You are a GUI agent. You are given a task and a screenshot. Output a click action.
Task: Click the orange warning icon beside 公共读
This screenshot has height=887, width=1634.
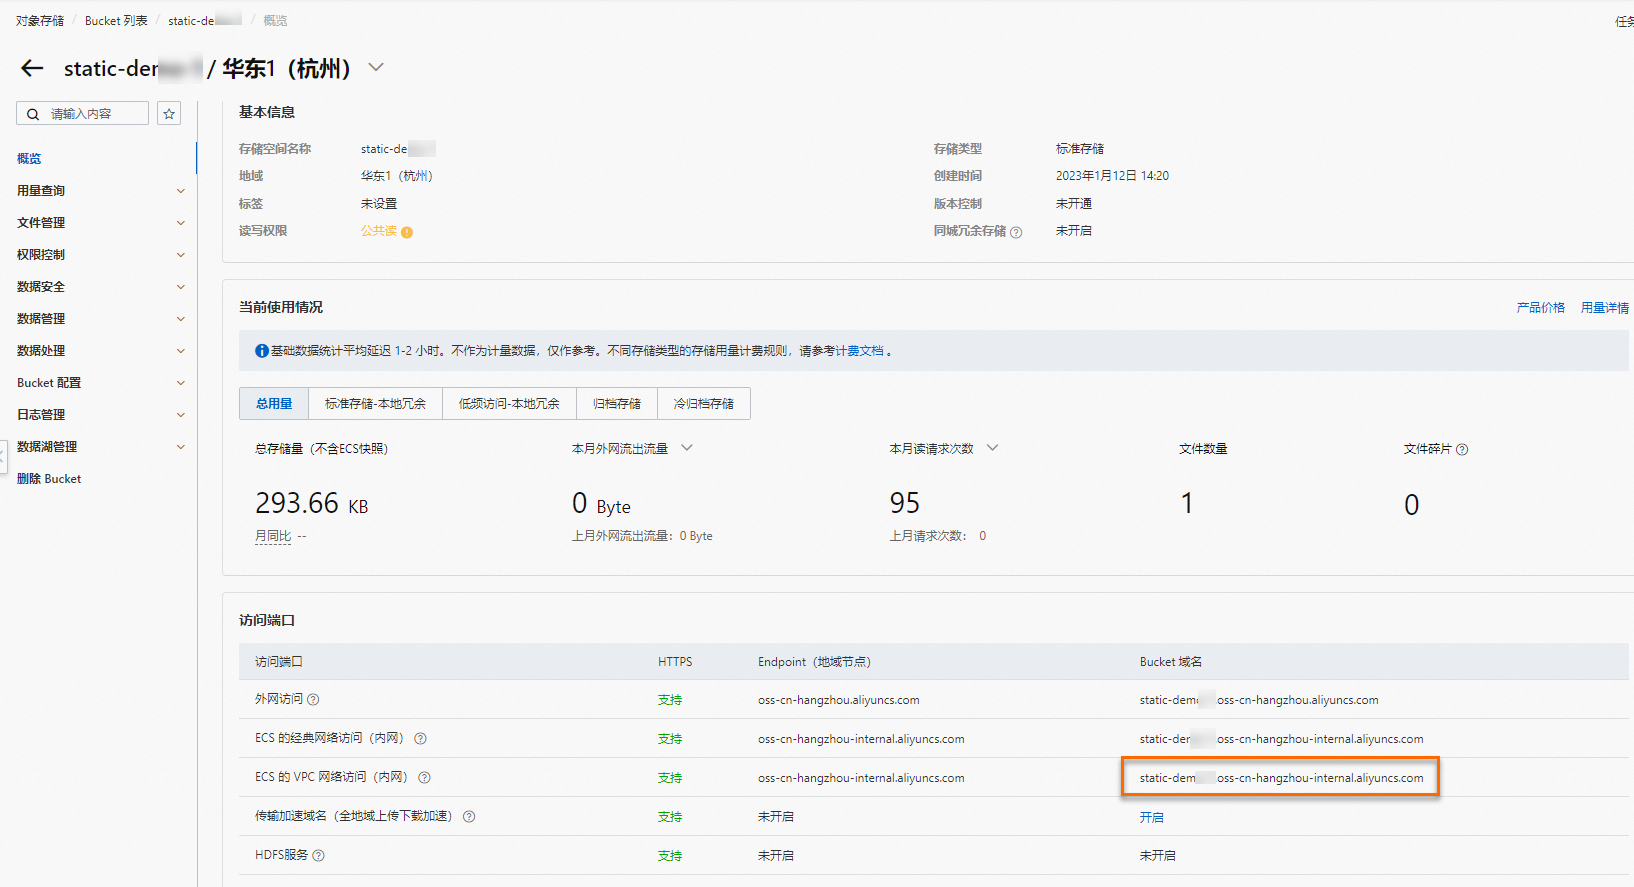click(x=407, y=232)
